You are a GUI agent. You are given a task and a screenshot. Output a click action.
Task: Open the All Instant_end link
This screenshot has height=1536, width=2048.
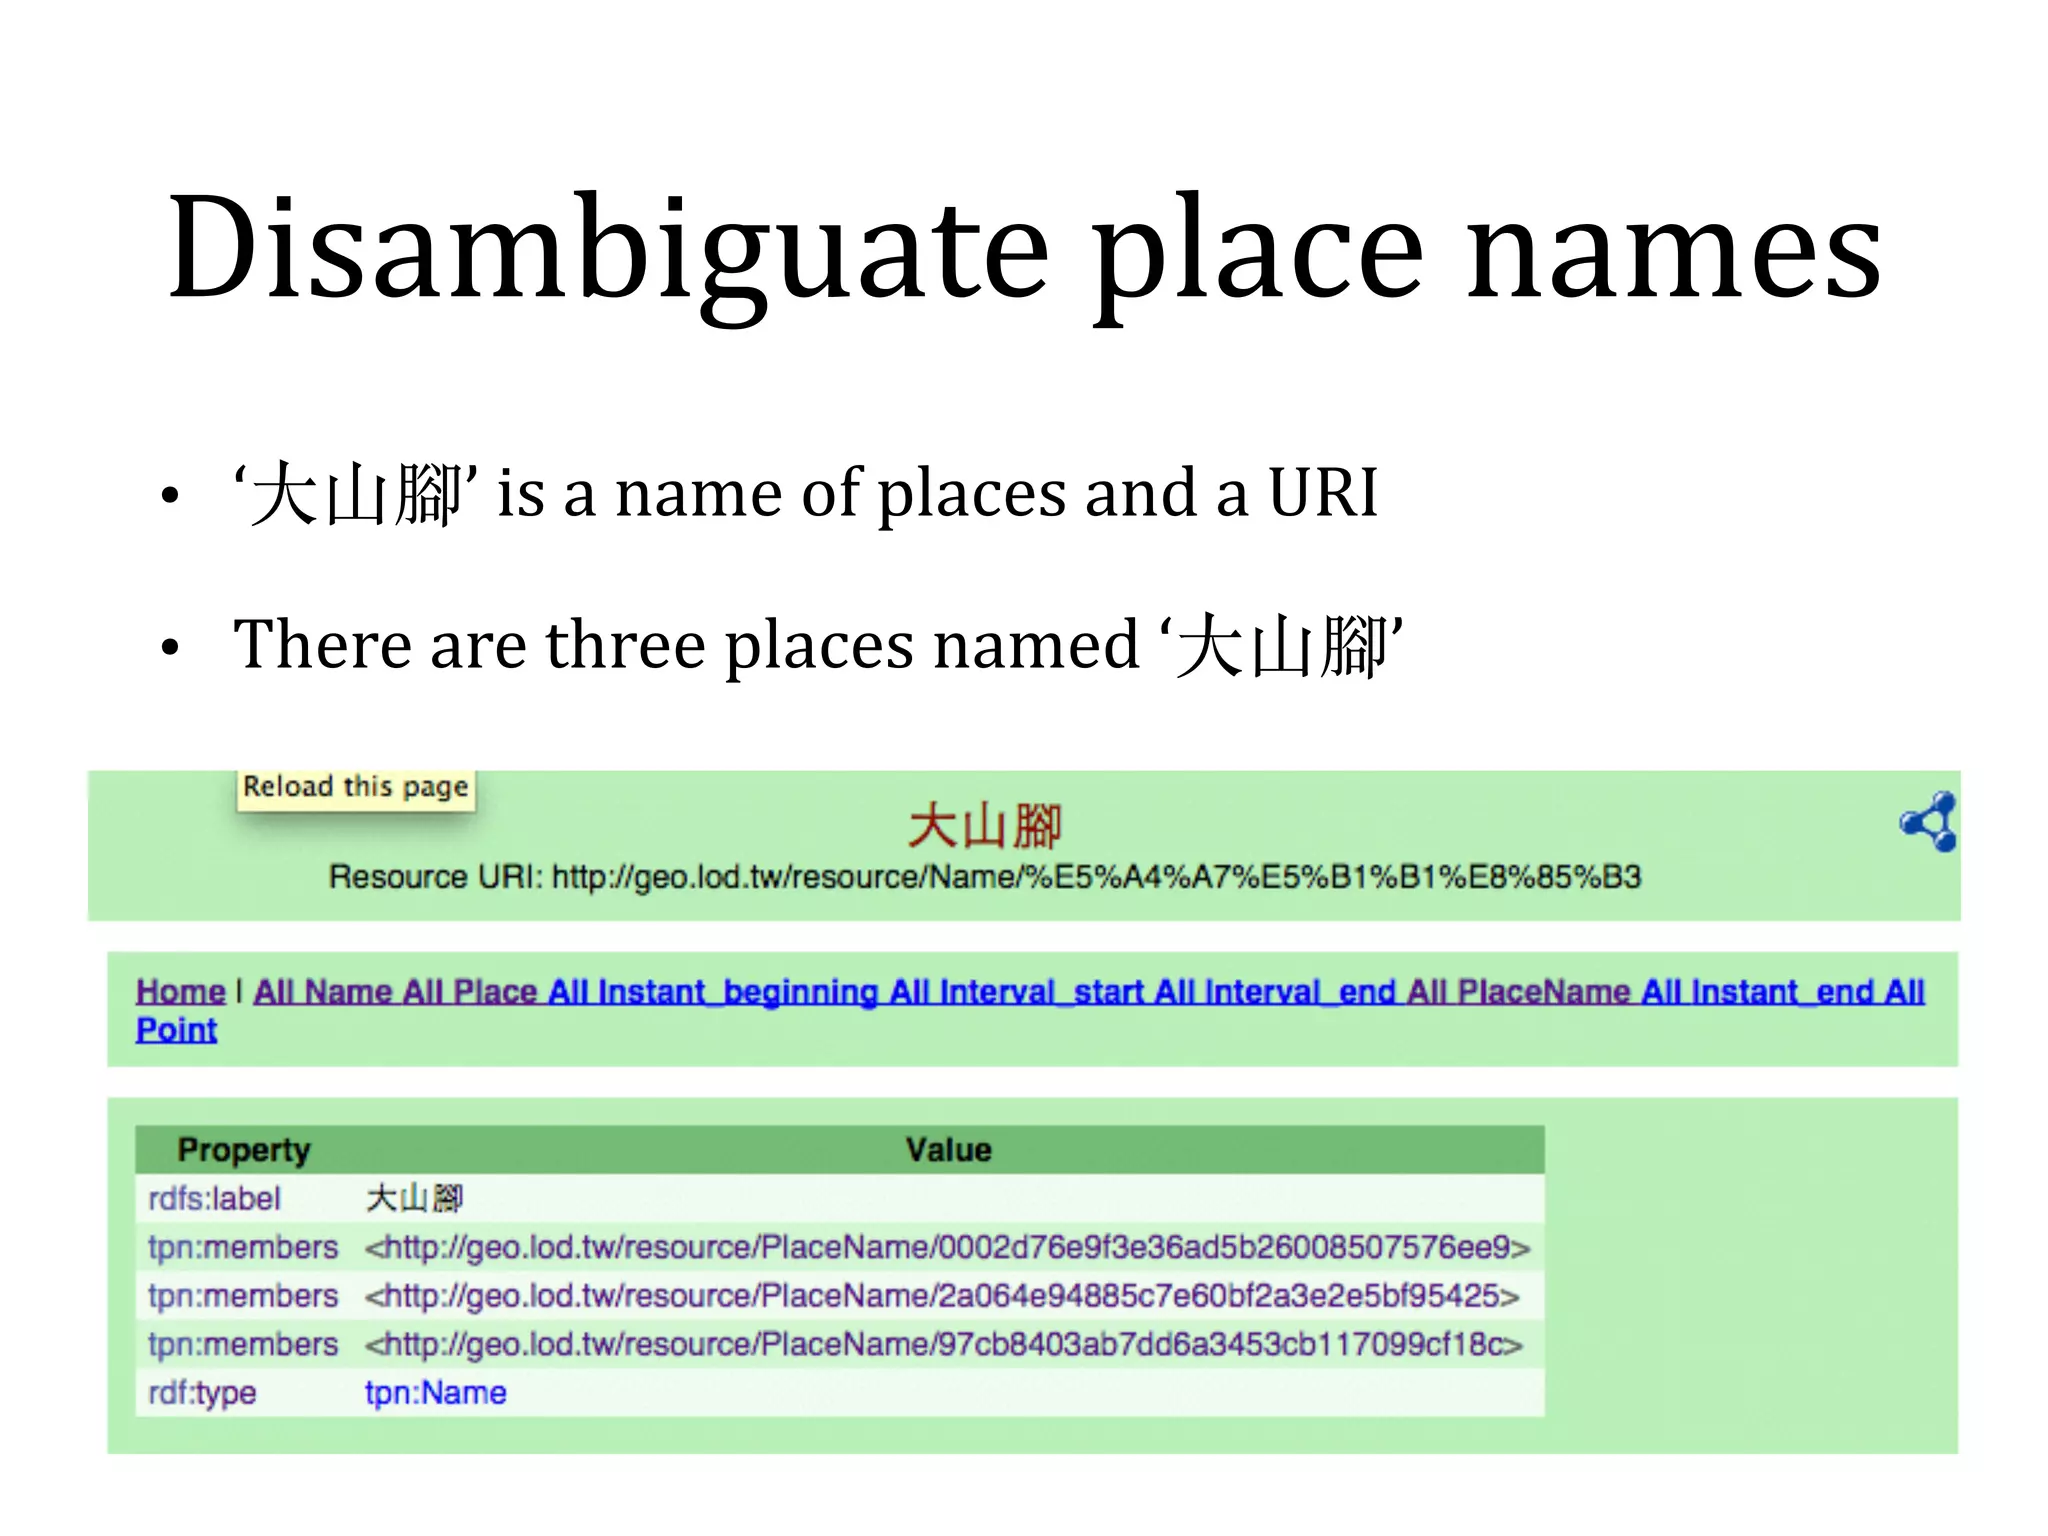click(x=1758, y=991)
